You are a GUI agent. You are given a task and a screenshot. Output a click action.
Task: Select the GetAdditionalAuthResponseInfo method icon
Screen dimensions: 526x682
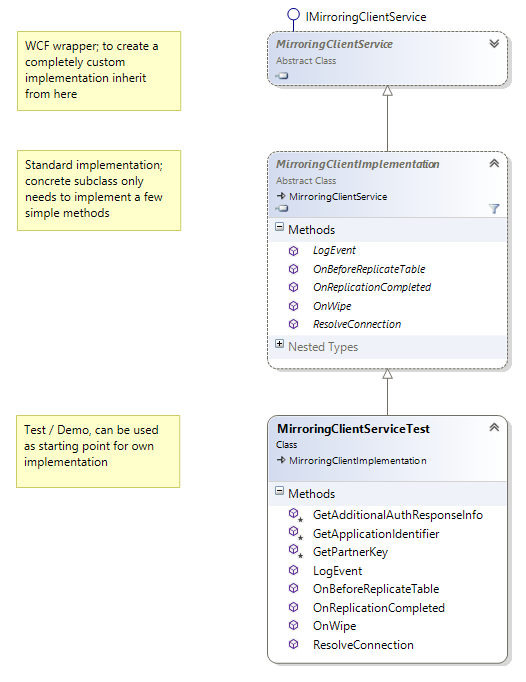(x=295, y=515)
